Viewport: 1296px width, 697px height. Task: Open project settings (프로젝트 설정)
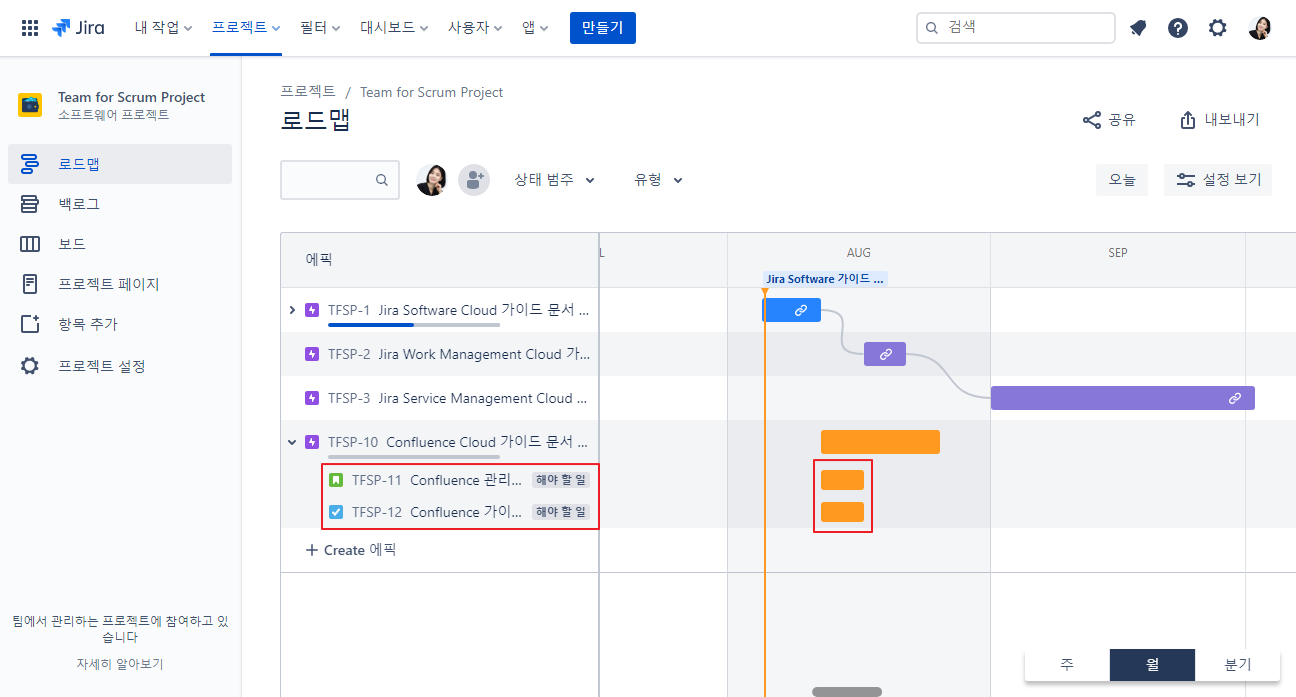pyautogui.click(x=120, y=366)
